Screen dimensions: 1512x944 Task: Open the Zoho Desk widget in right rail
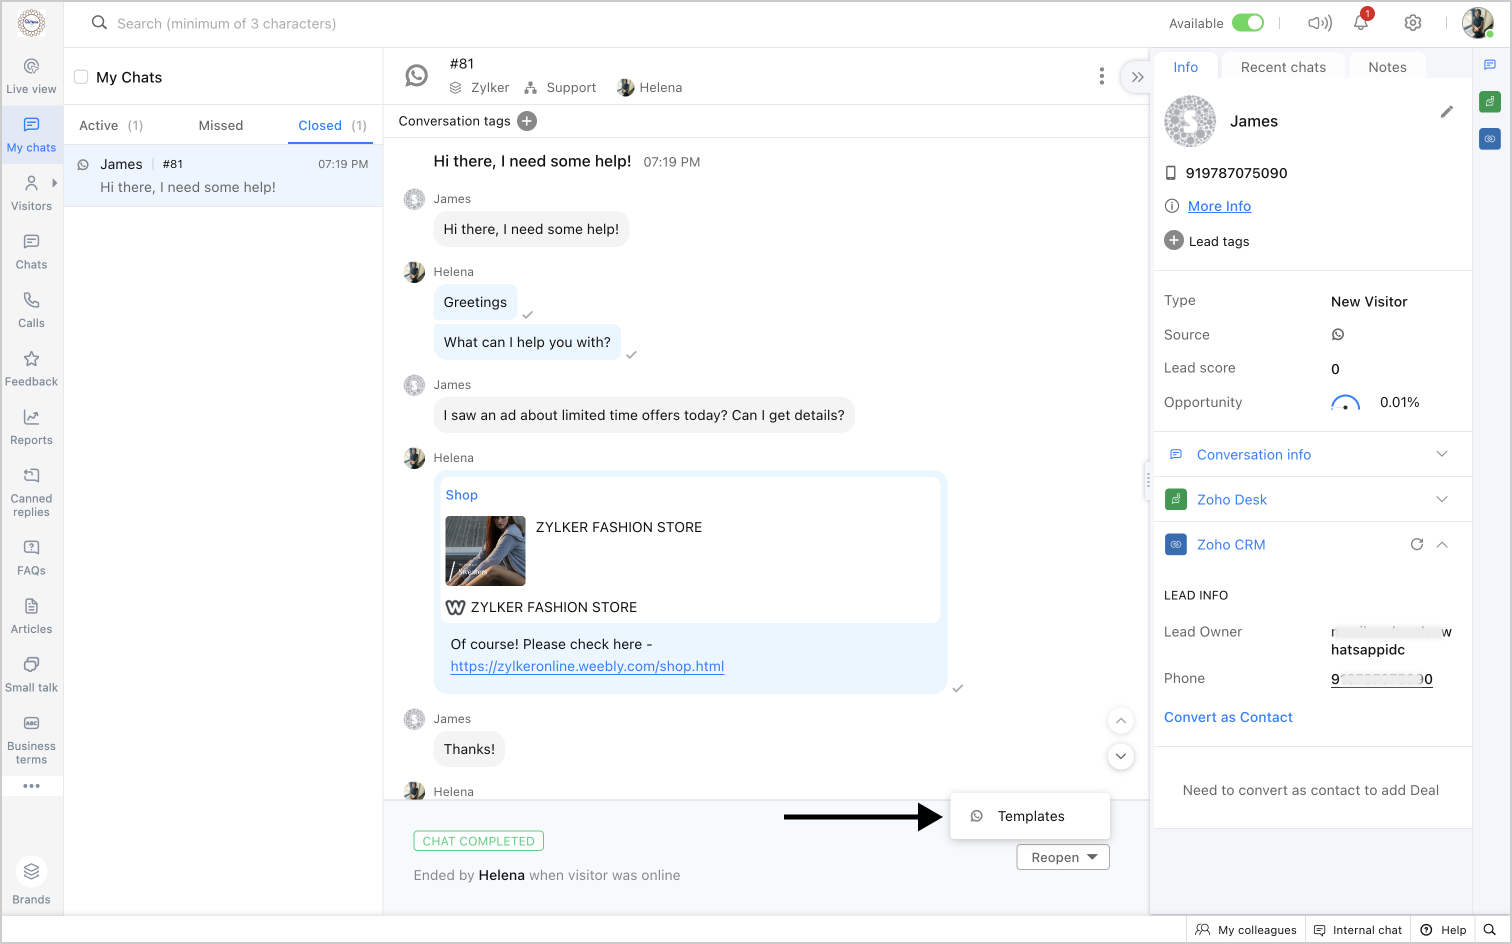point(1490,101)
